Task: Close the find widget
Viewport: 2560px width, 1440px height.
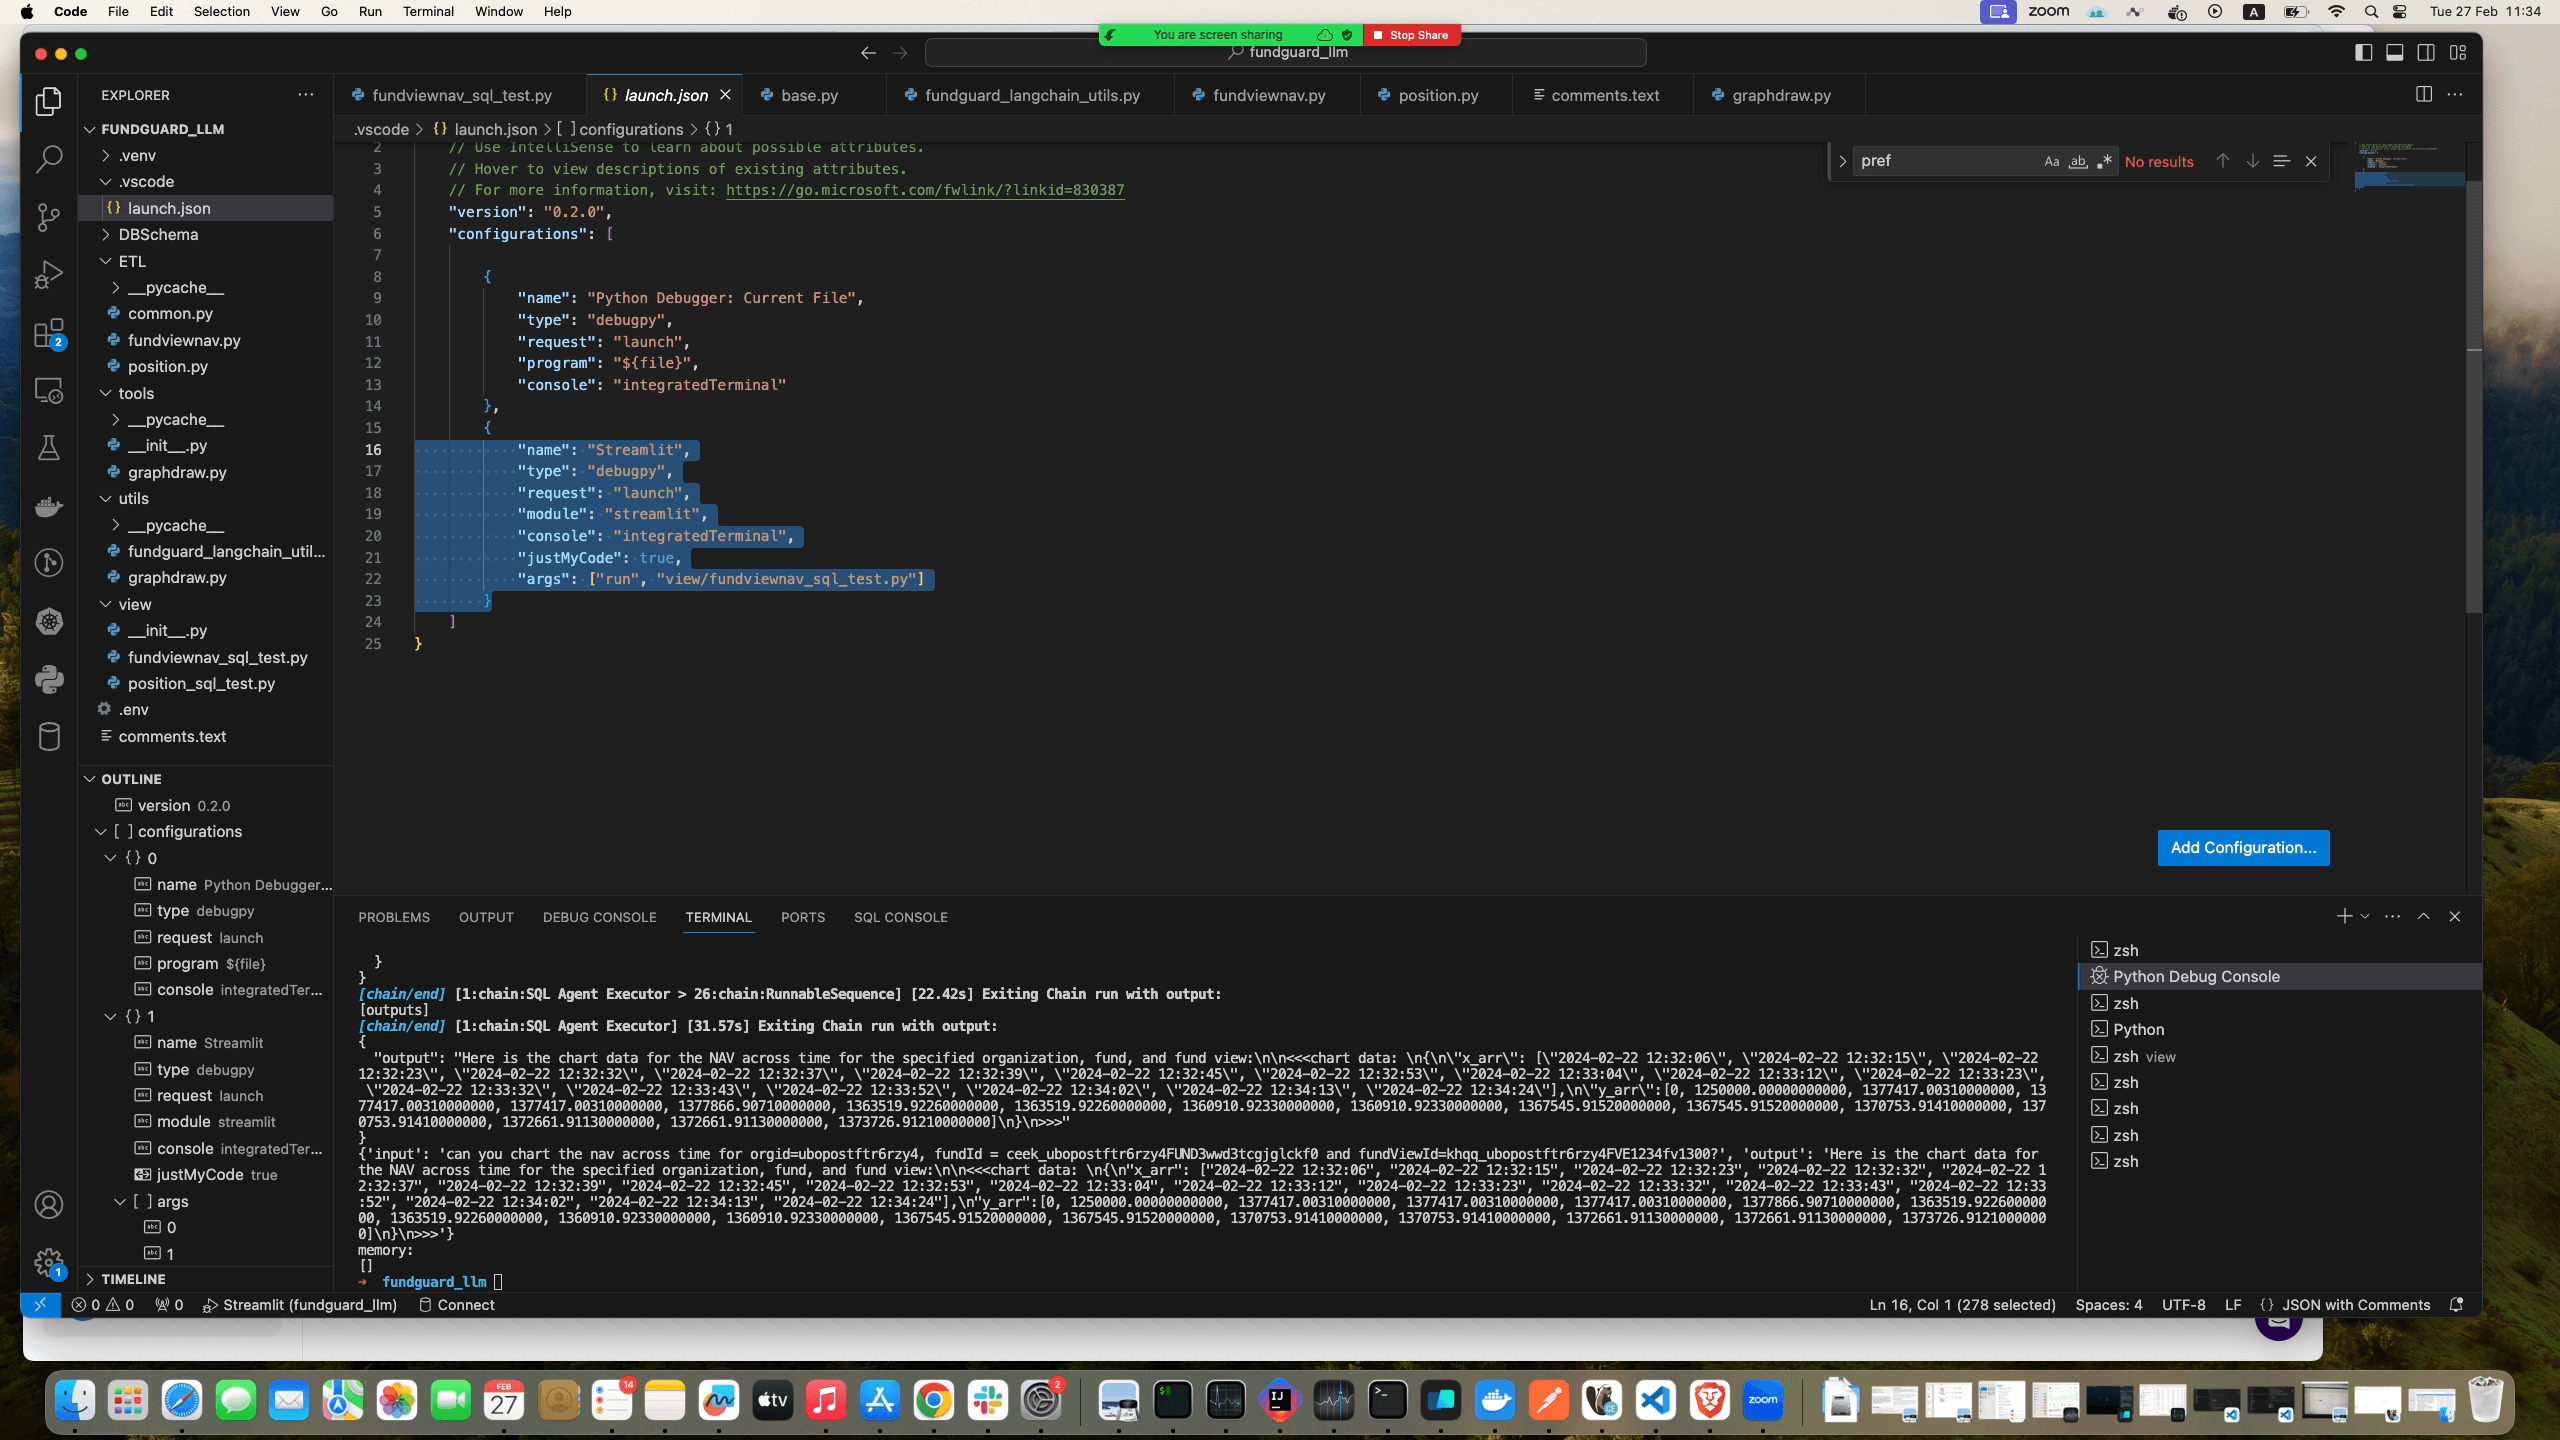Action: pos(2311,161)
